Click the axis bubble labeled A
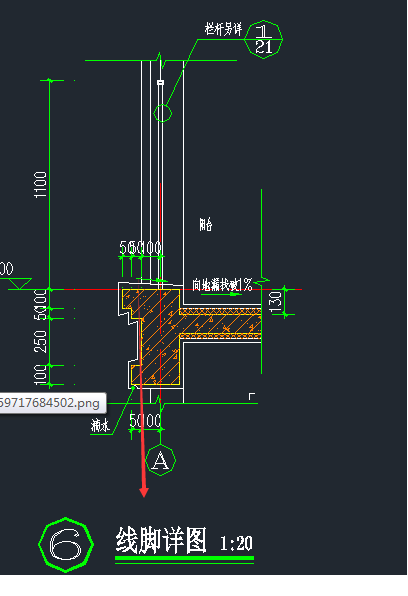 click(160, 460)
